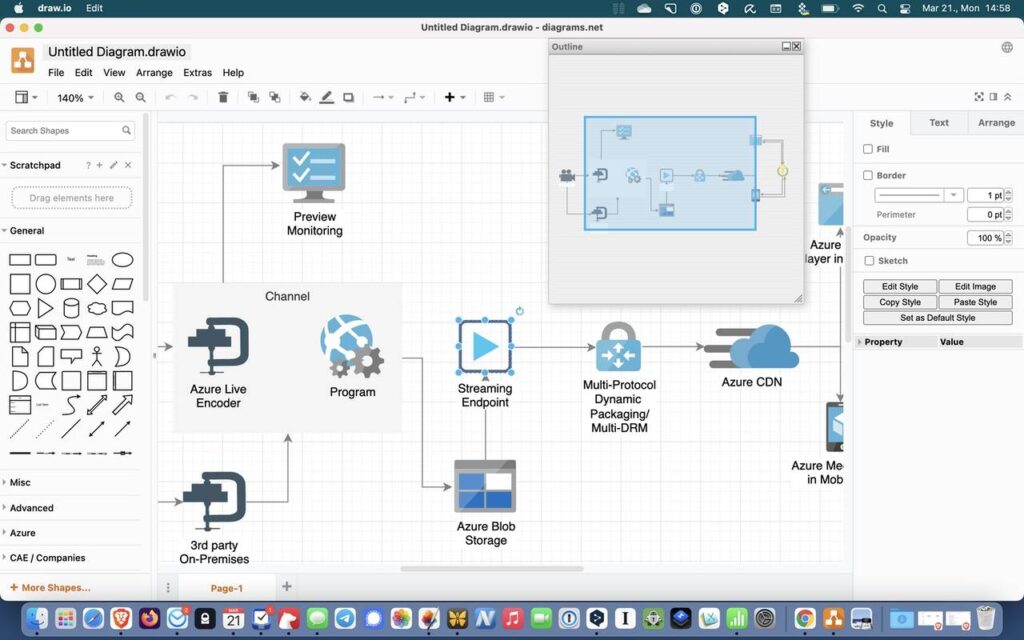
Task: Select the cloud shape in General
Action: [x=97, y=308]
